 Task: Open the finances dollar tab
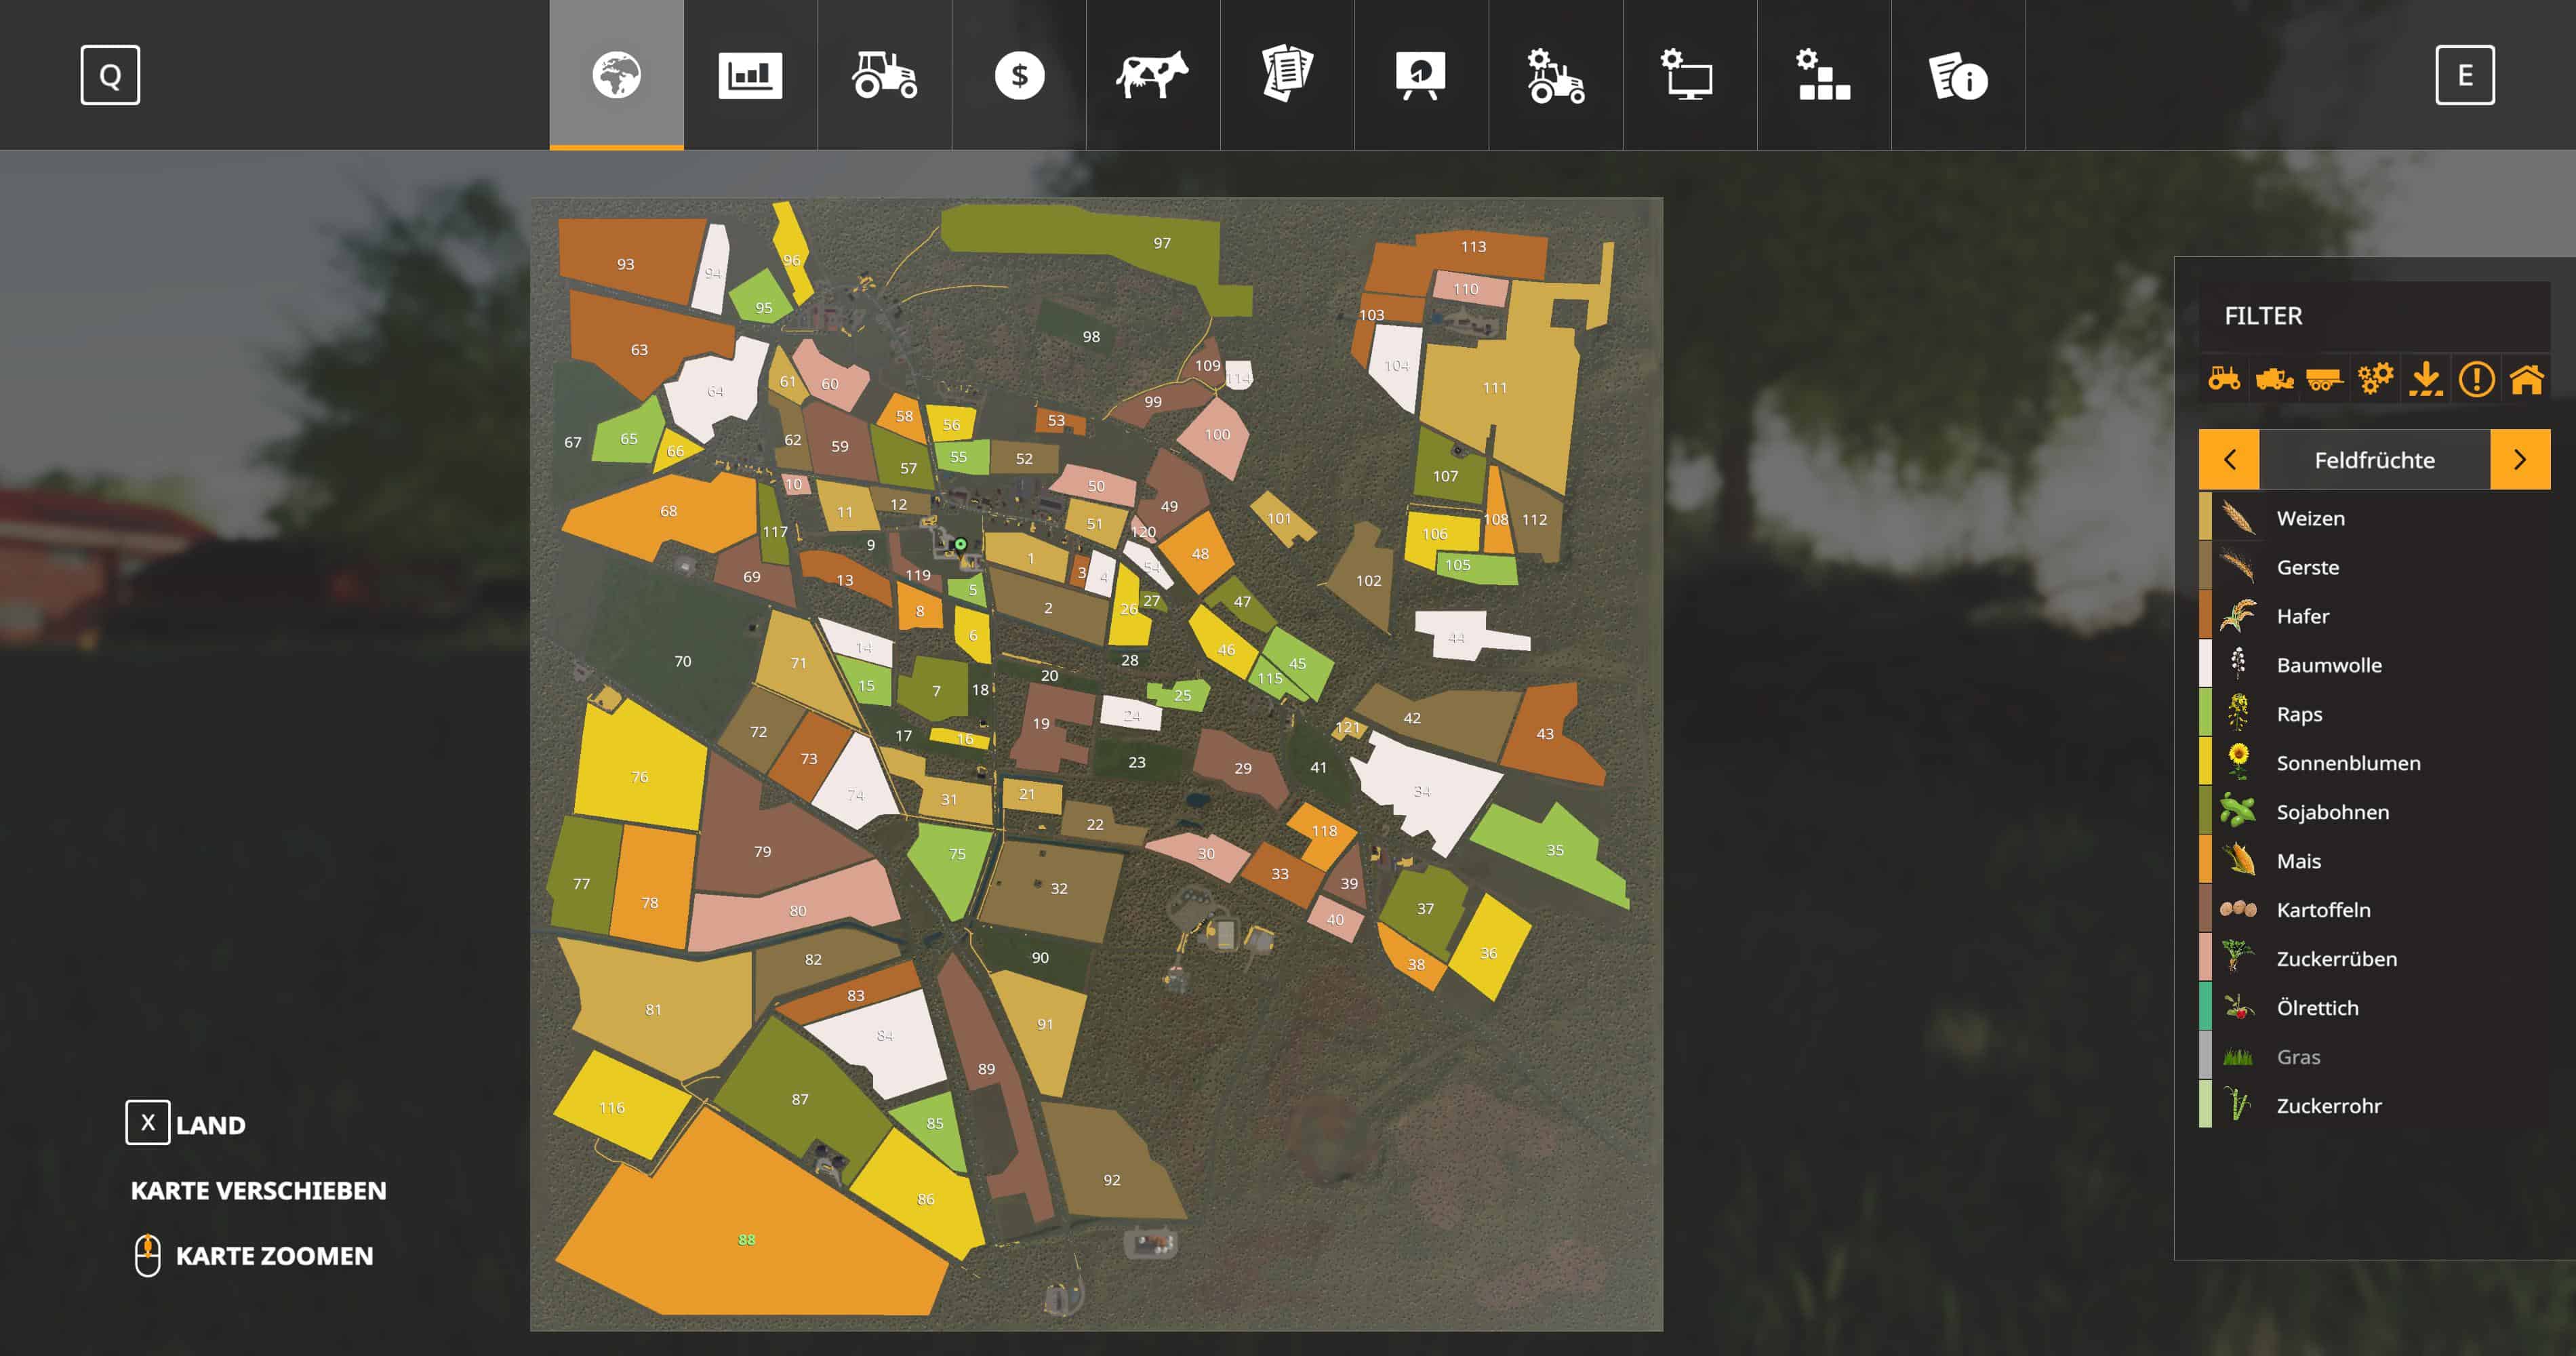1019,75
